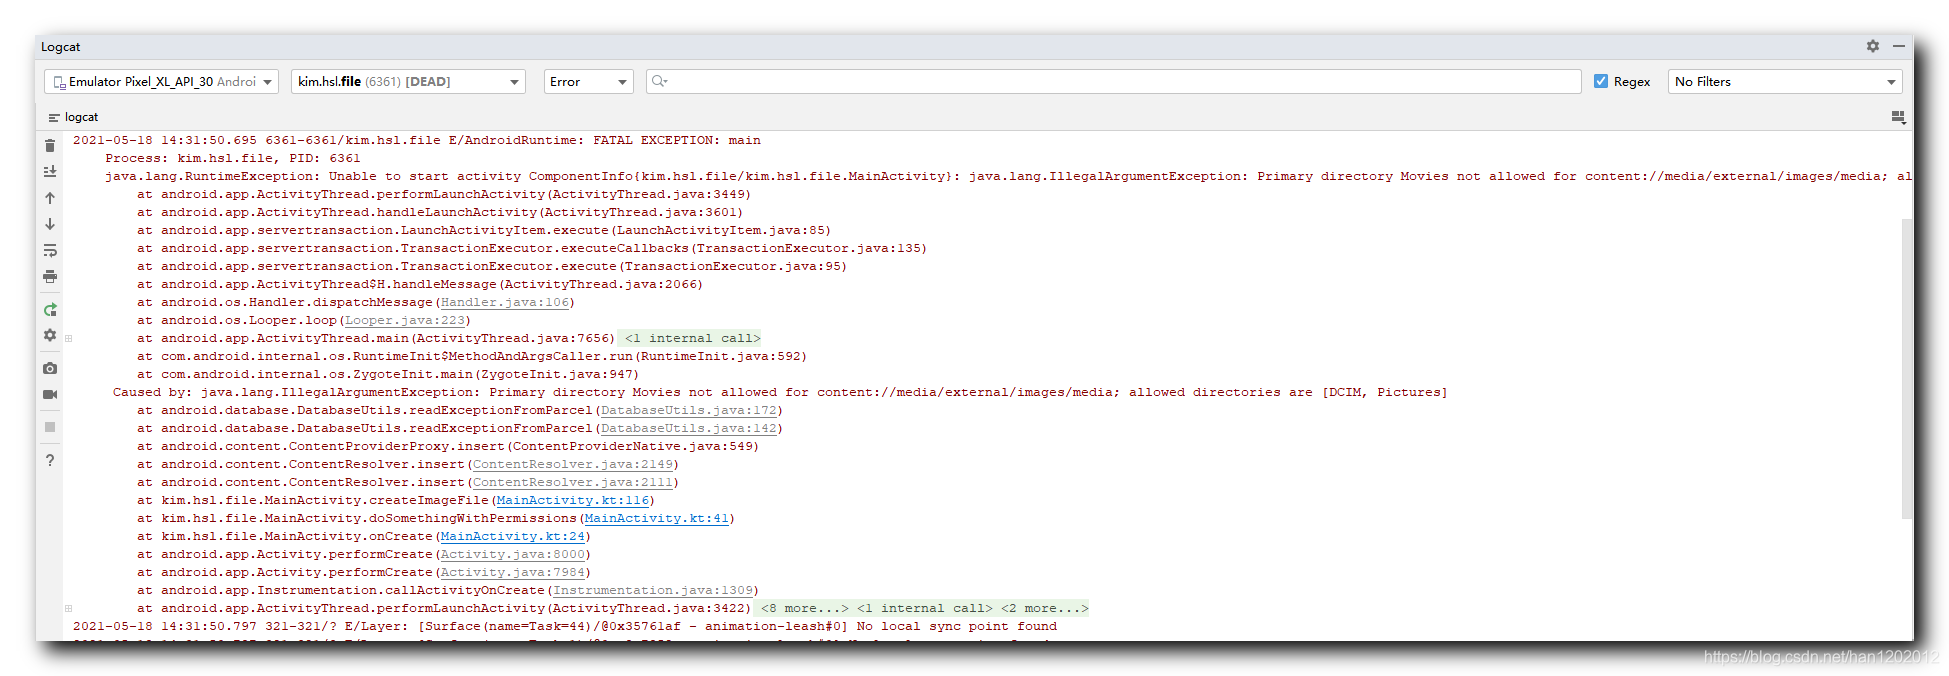The width and height of the screenshot is (1949, 676).
Task: Click the RuntimeInit$MethodAndArgsCaller.run line
Action: [x=472, y=356]
